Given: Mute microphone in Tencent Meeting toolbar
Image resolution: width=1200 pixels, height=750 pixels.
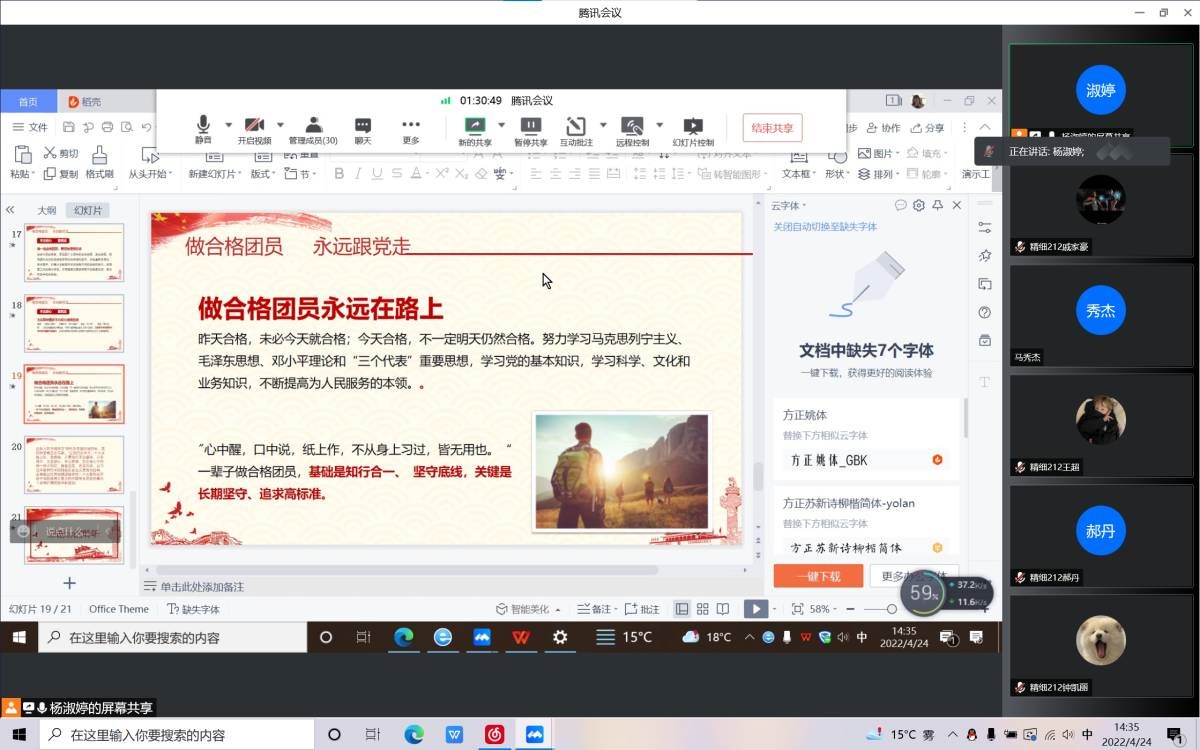Looking at the screenshot, I should [203, 130].
